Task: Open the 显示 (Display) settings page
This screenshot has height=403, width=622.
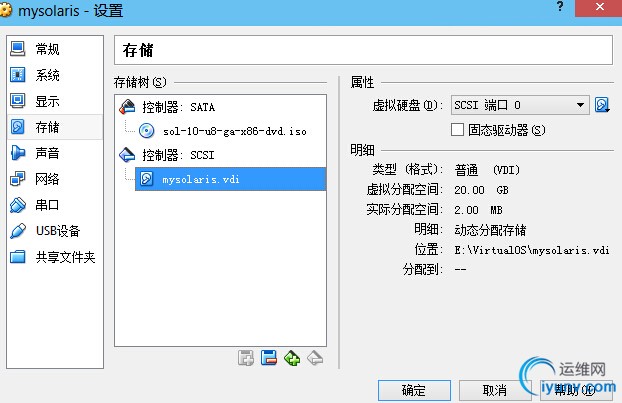Action: click(55, 101)
